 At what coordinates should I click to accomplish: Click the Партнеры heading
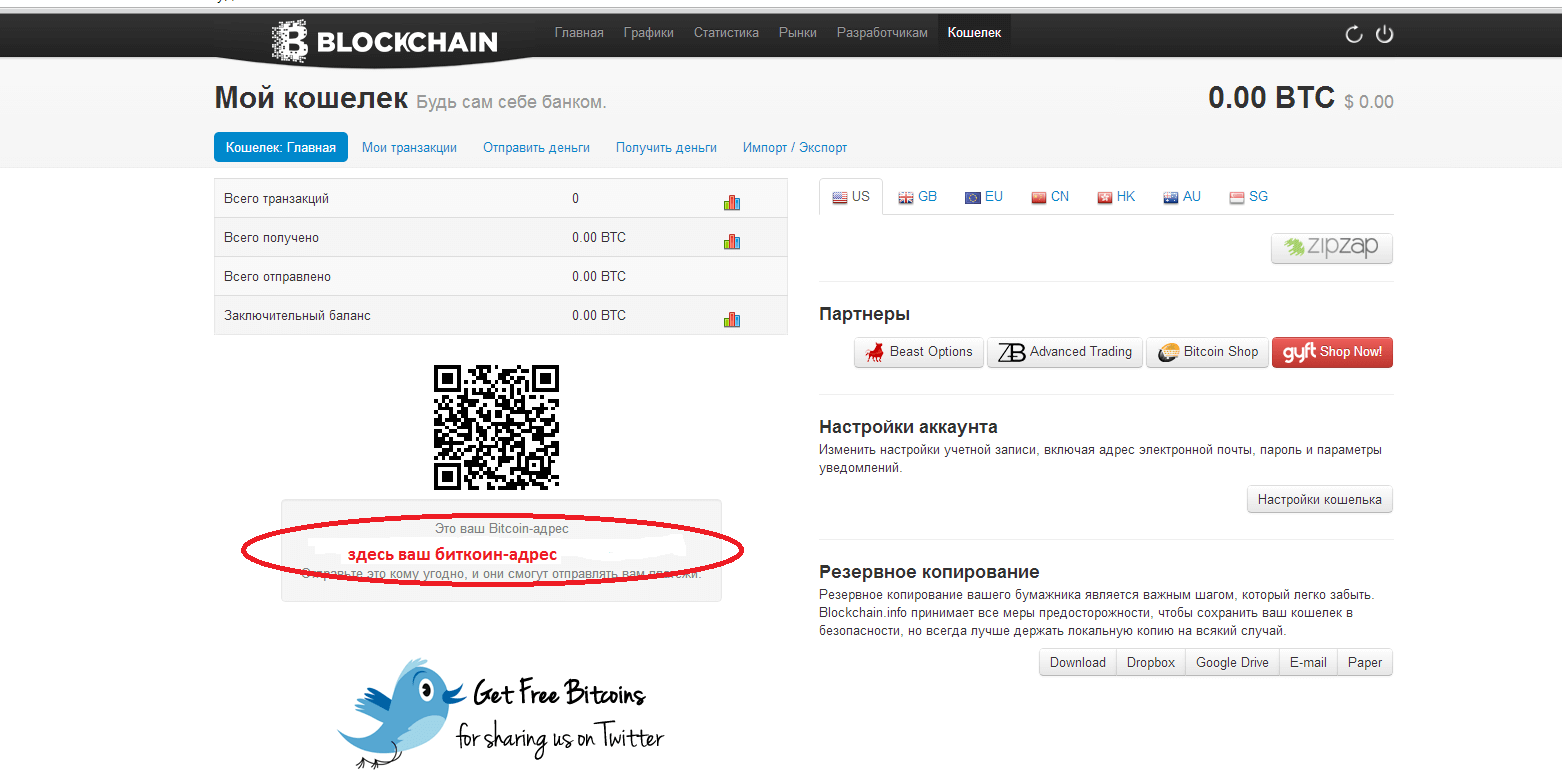click(x=864, y=314)
